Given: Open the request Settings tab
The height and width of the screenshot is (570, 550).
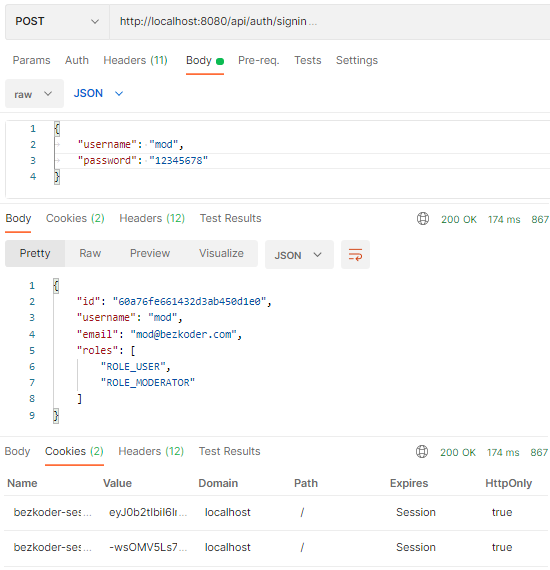Looking at the screenshot, I should pos(357,60).
